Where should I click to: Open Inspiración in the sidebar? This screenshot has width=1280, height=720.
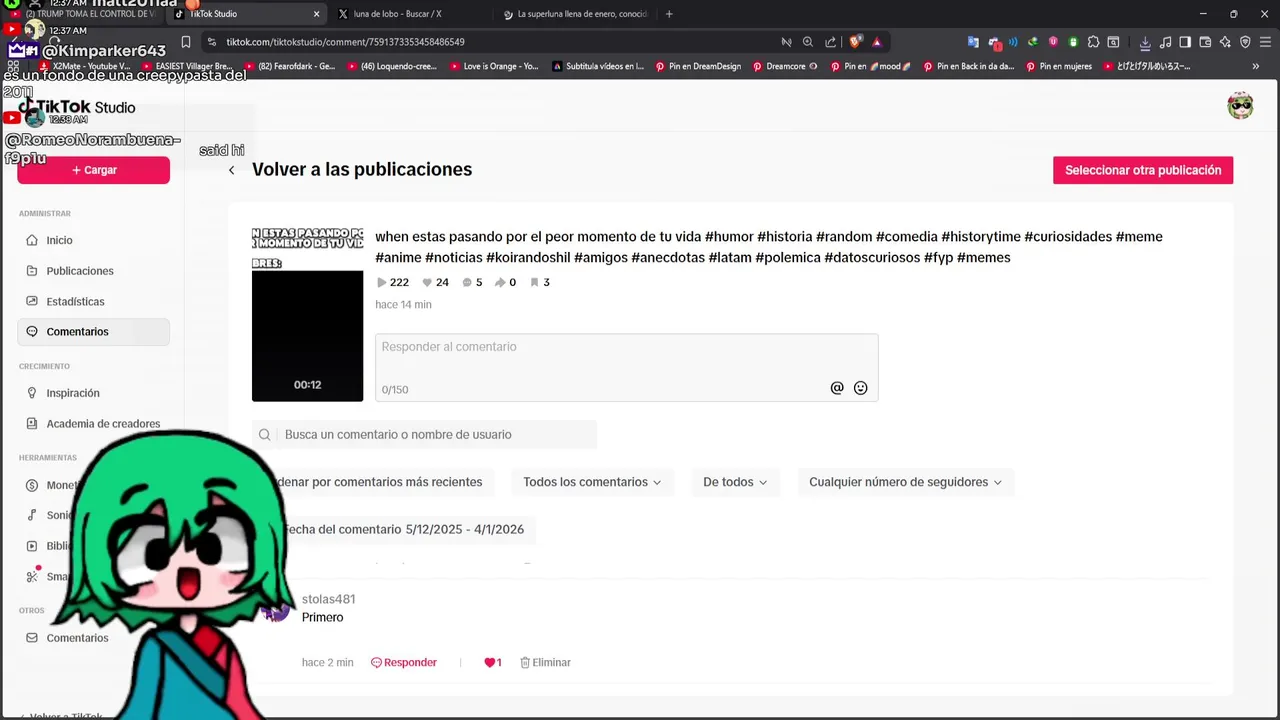(x=93, y=393)
